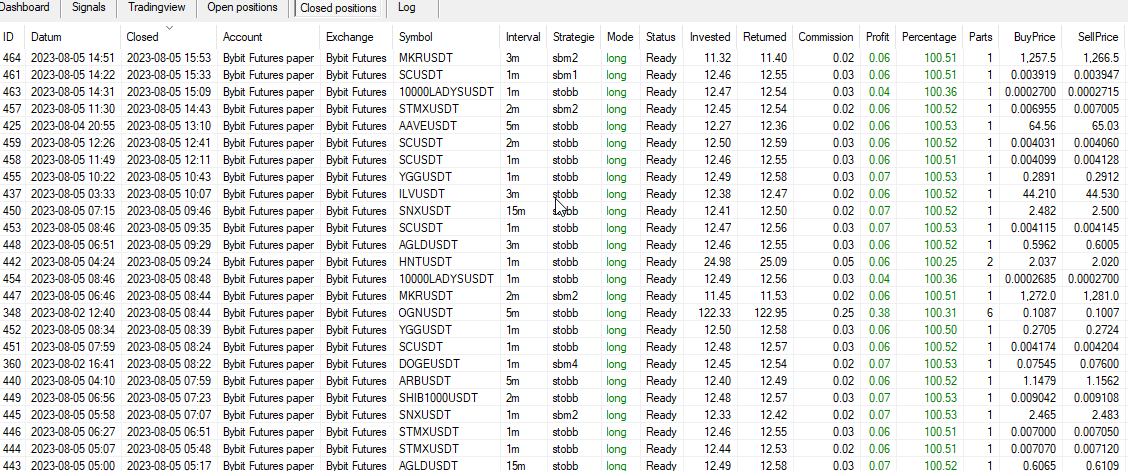Click the sort arrow above Closed header
The height and width of the screenshot is (471, 1128).
click(x=170, y=28)
